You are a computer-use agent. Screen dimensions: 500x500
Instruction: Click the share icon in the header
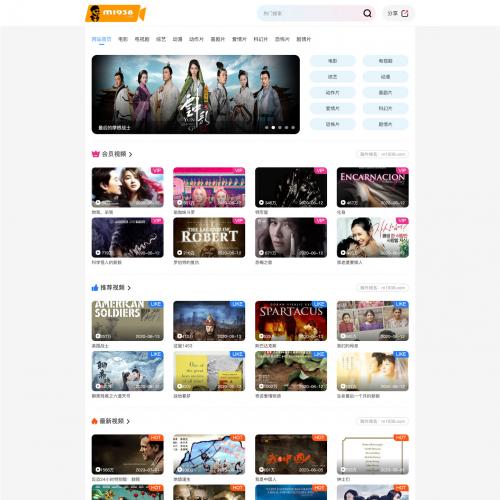click(405, 13)
